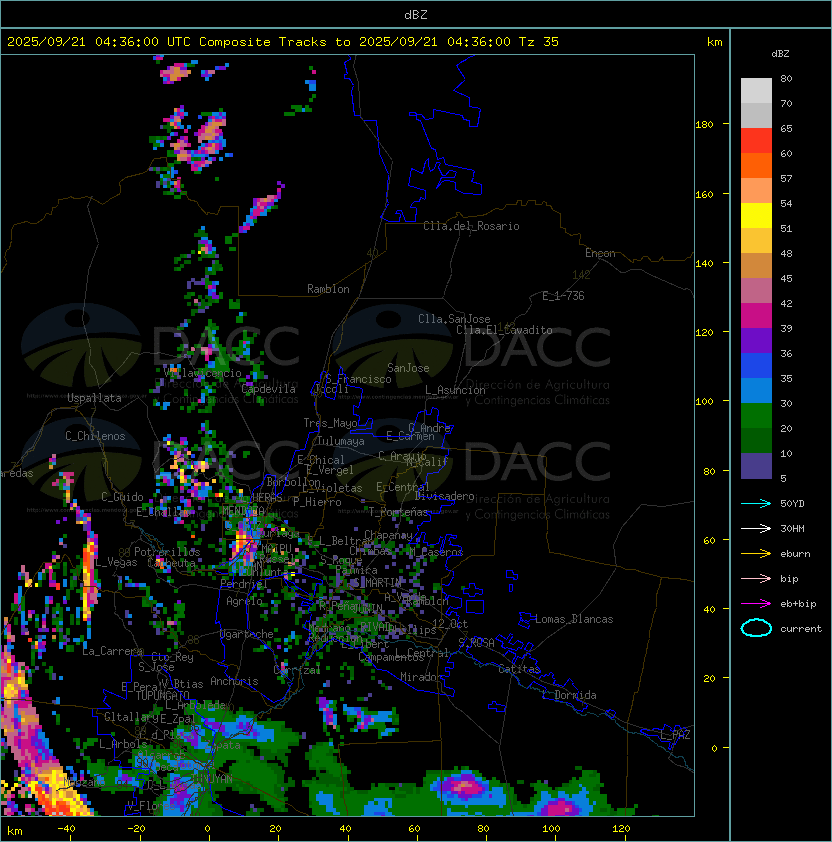Viewport: 832px width, 842px height.
Task: Click the 'C_Chilenos' map label
Action: [x=95, y=436]
